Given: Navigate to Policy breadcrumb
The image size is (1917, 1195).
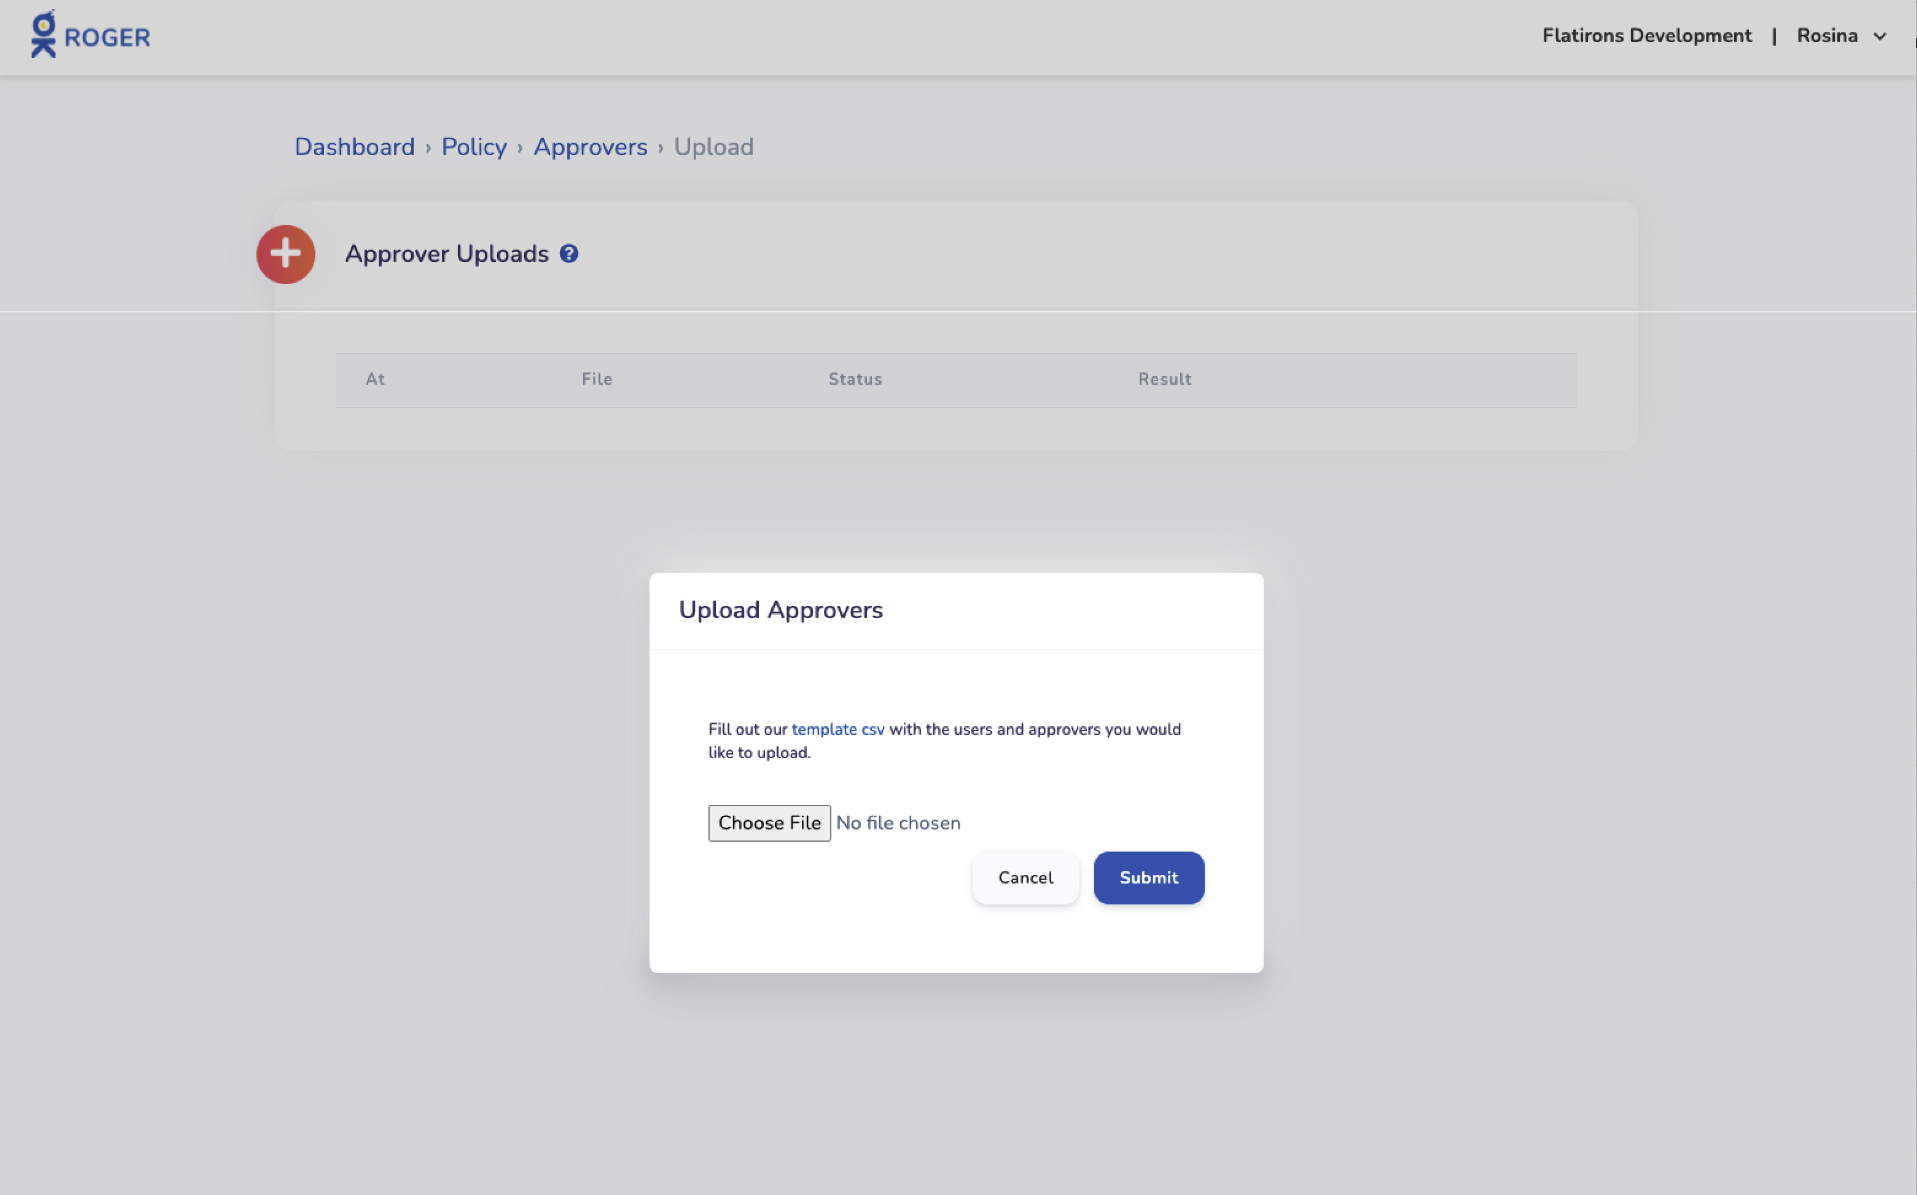Looking at the screenshot, I should coord(474,147).
